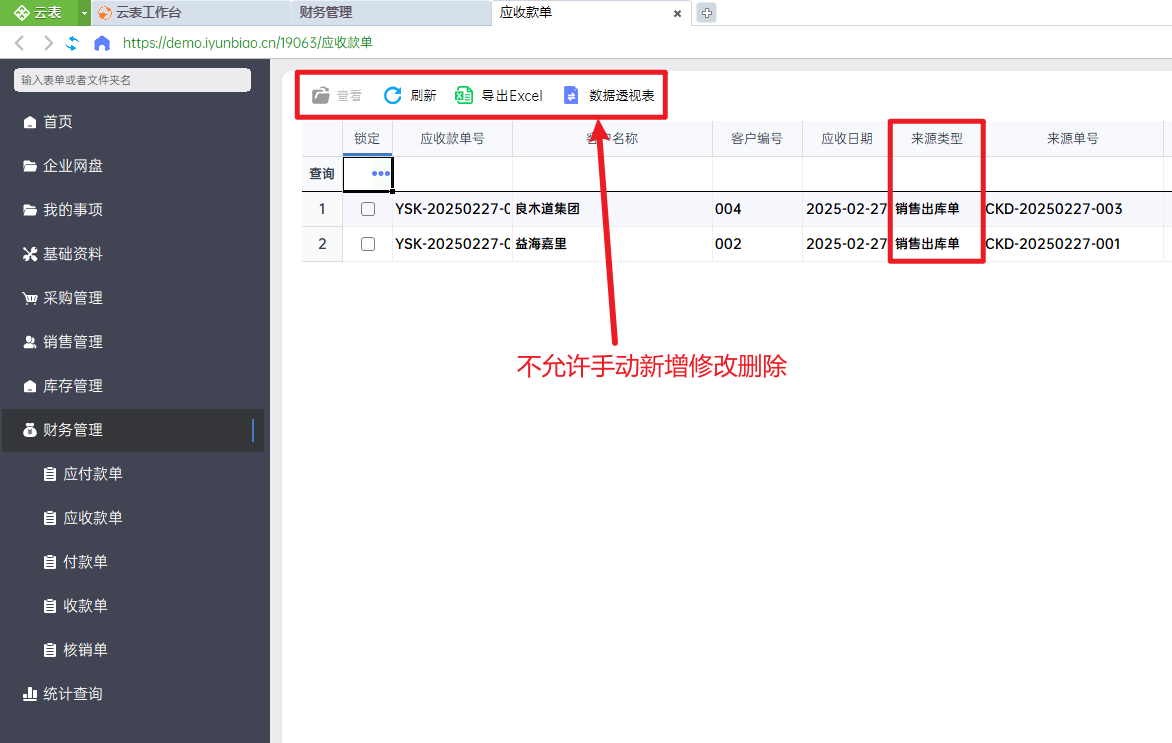Select 销售出库单 cell in 益海嘉里 row

point(937,244)
